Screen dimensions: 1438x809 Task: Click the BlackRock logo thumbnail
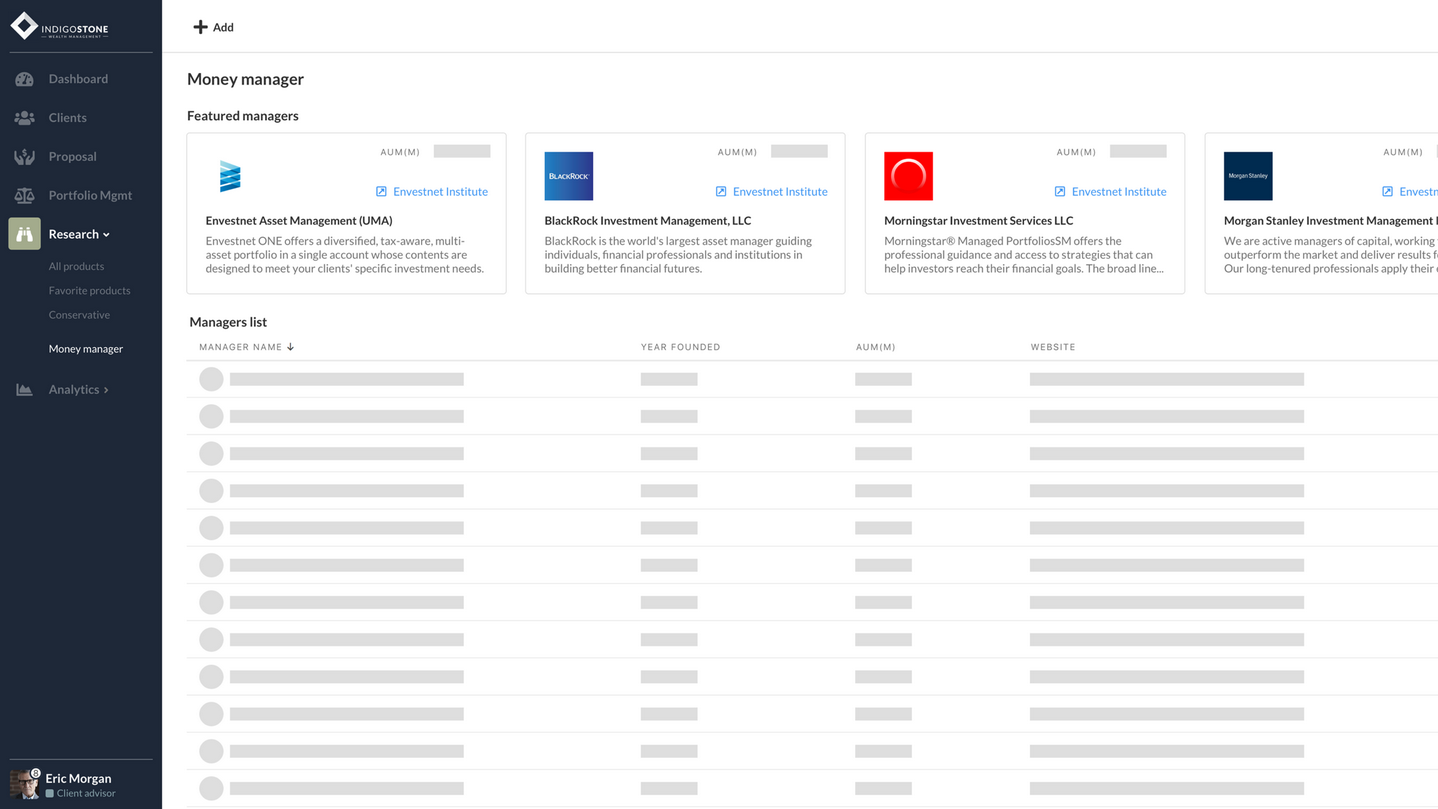[x=568, y=176]
